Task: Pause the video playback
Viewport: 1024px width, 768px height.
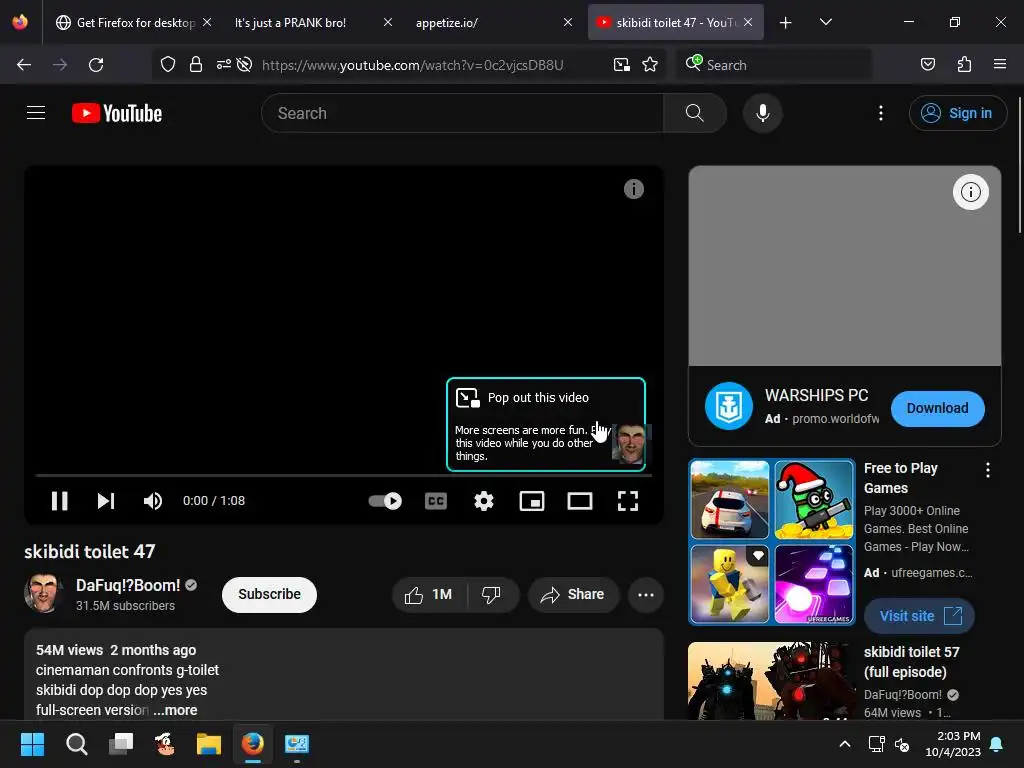Action: 59,501
